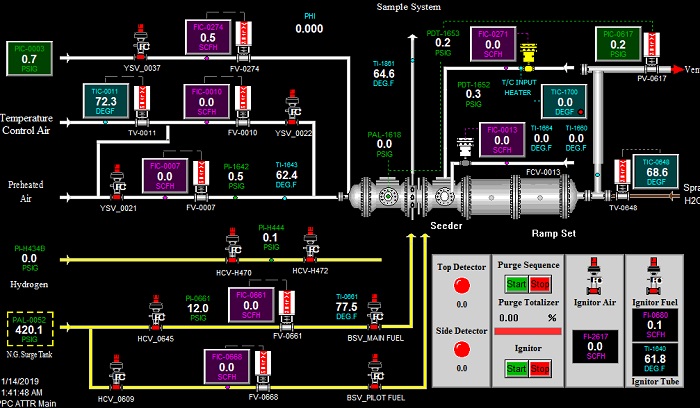Select the FV-0010 flow valve
The height and width of the screenshot is (408, 700).
click(243, 106)
